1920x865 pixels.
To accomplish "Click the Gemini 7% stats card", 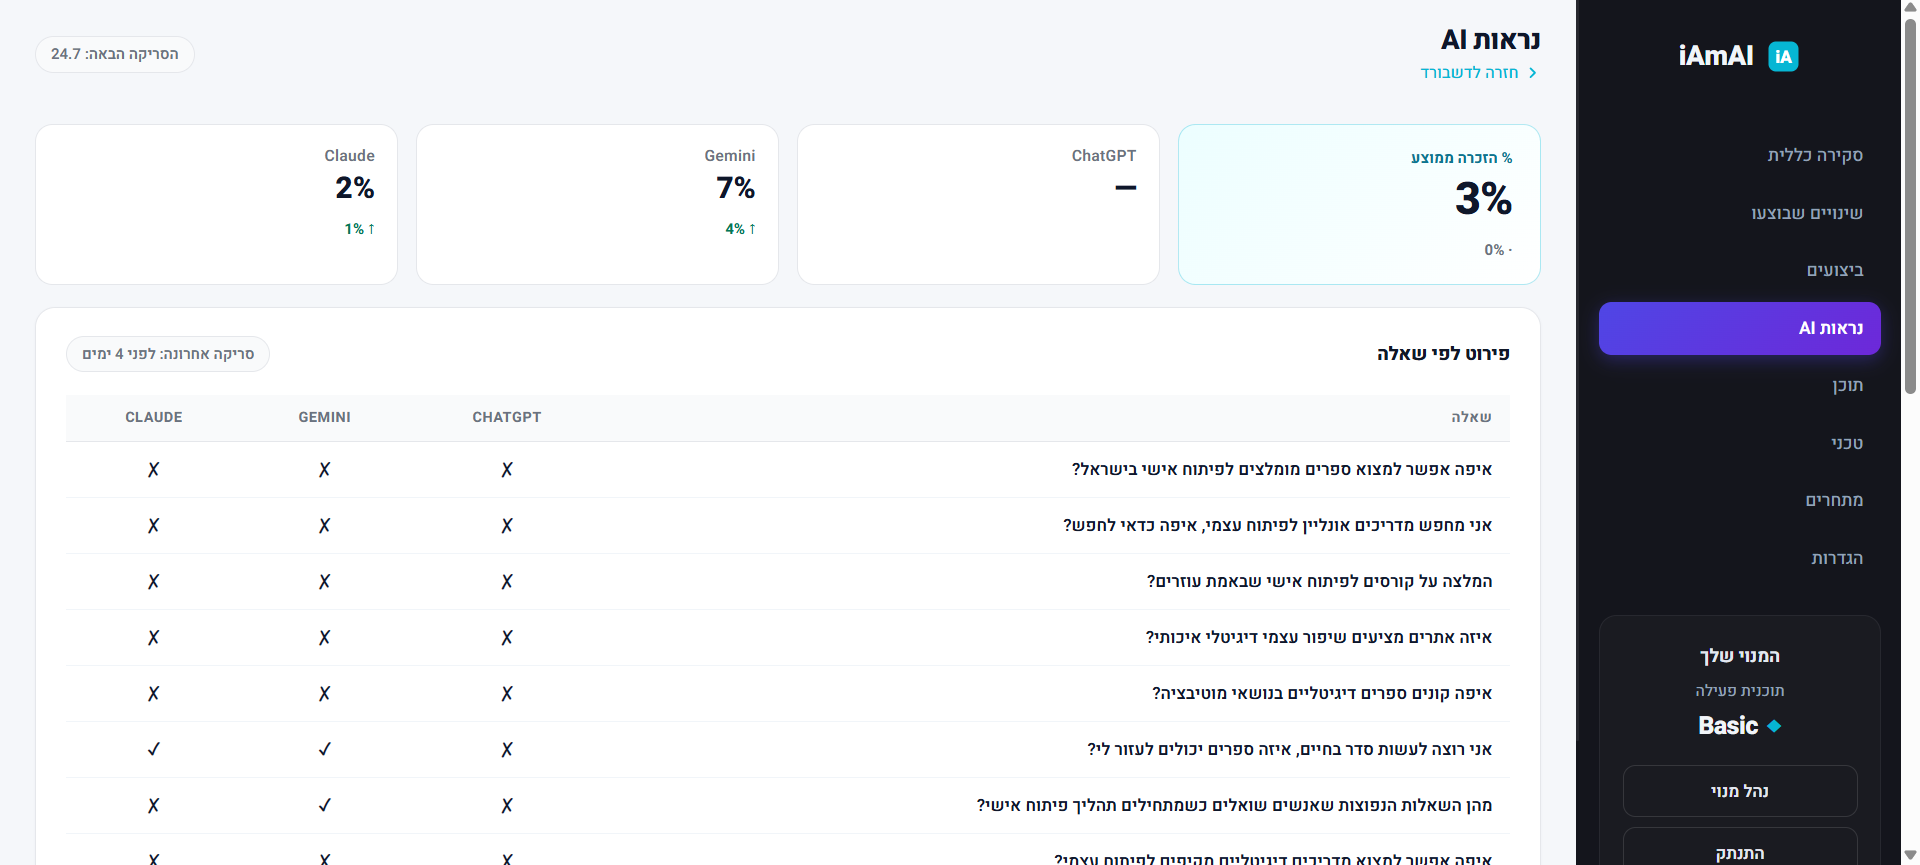I will 597,204.
